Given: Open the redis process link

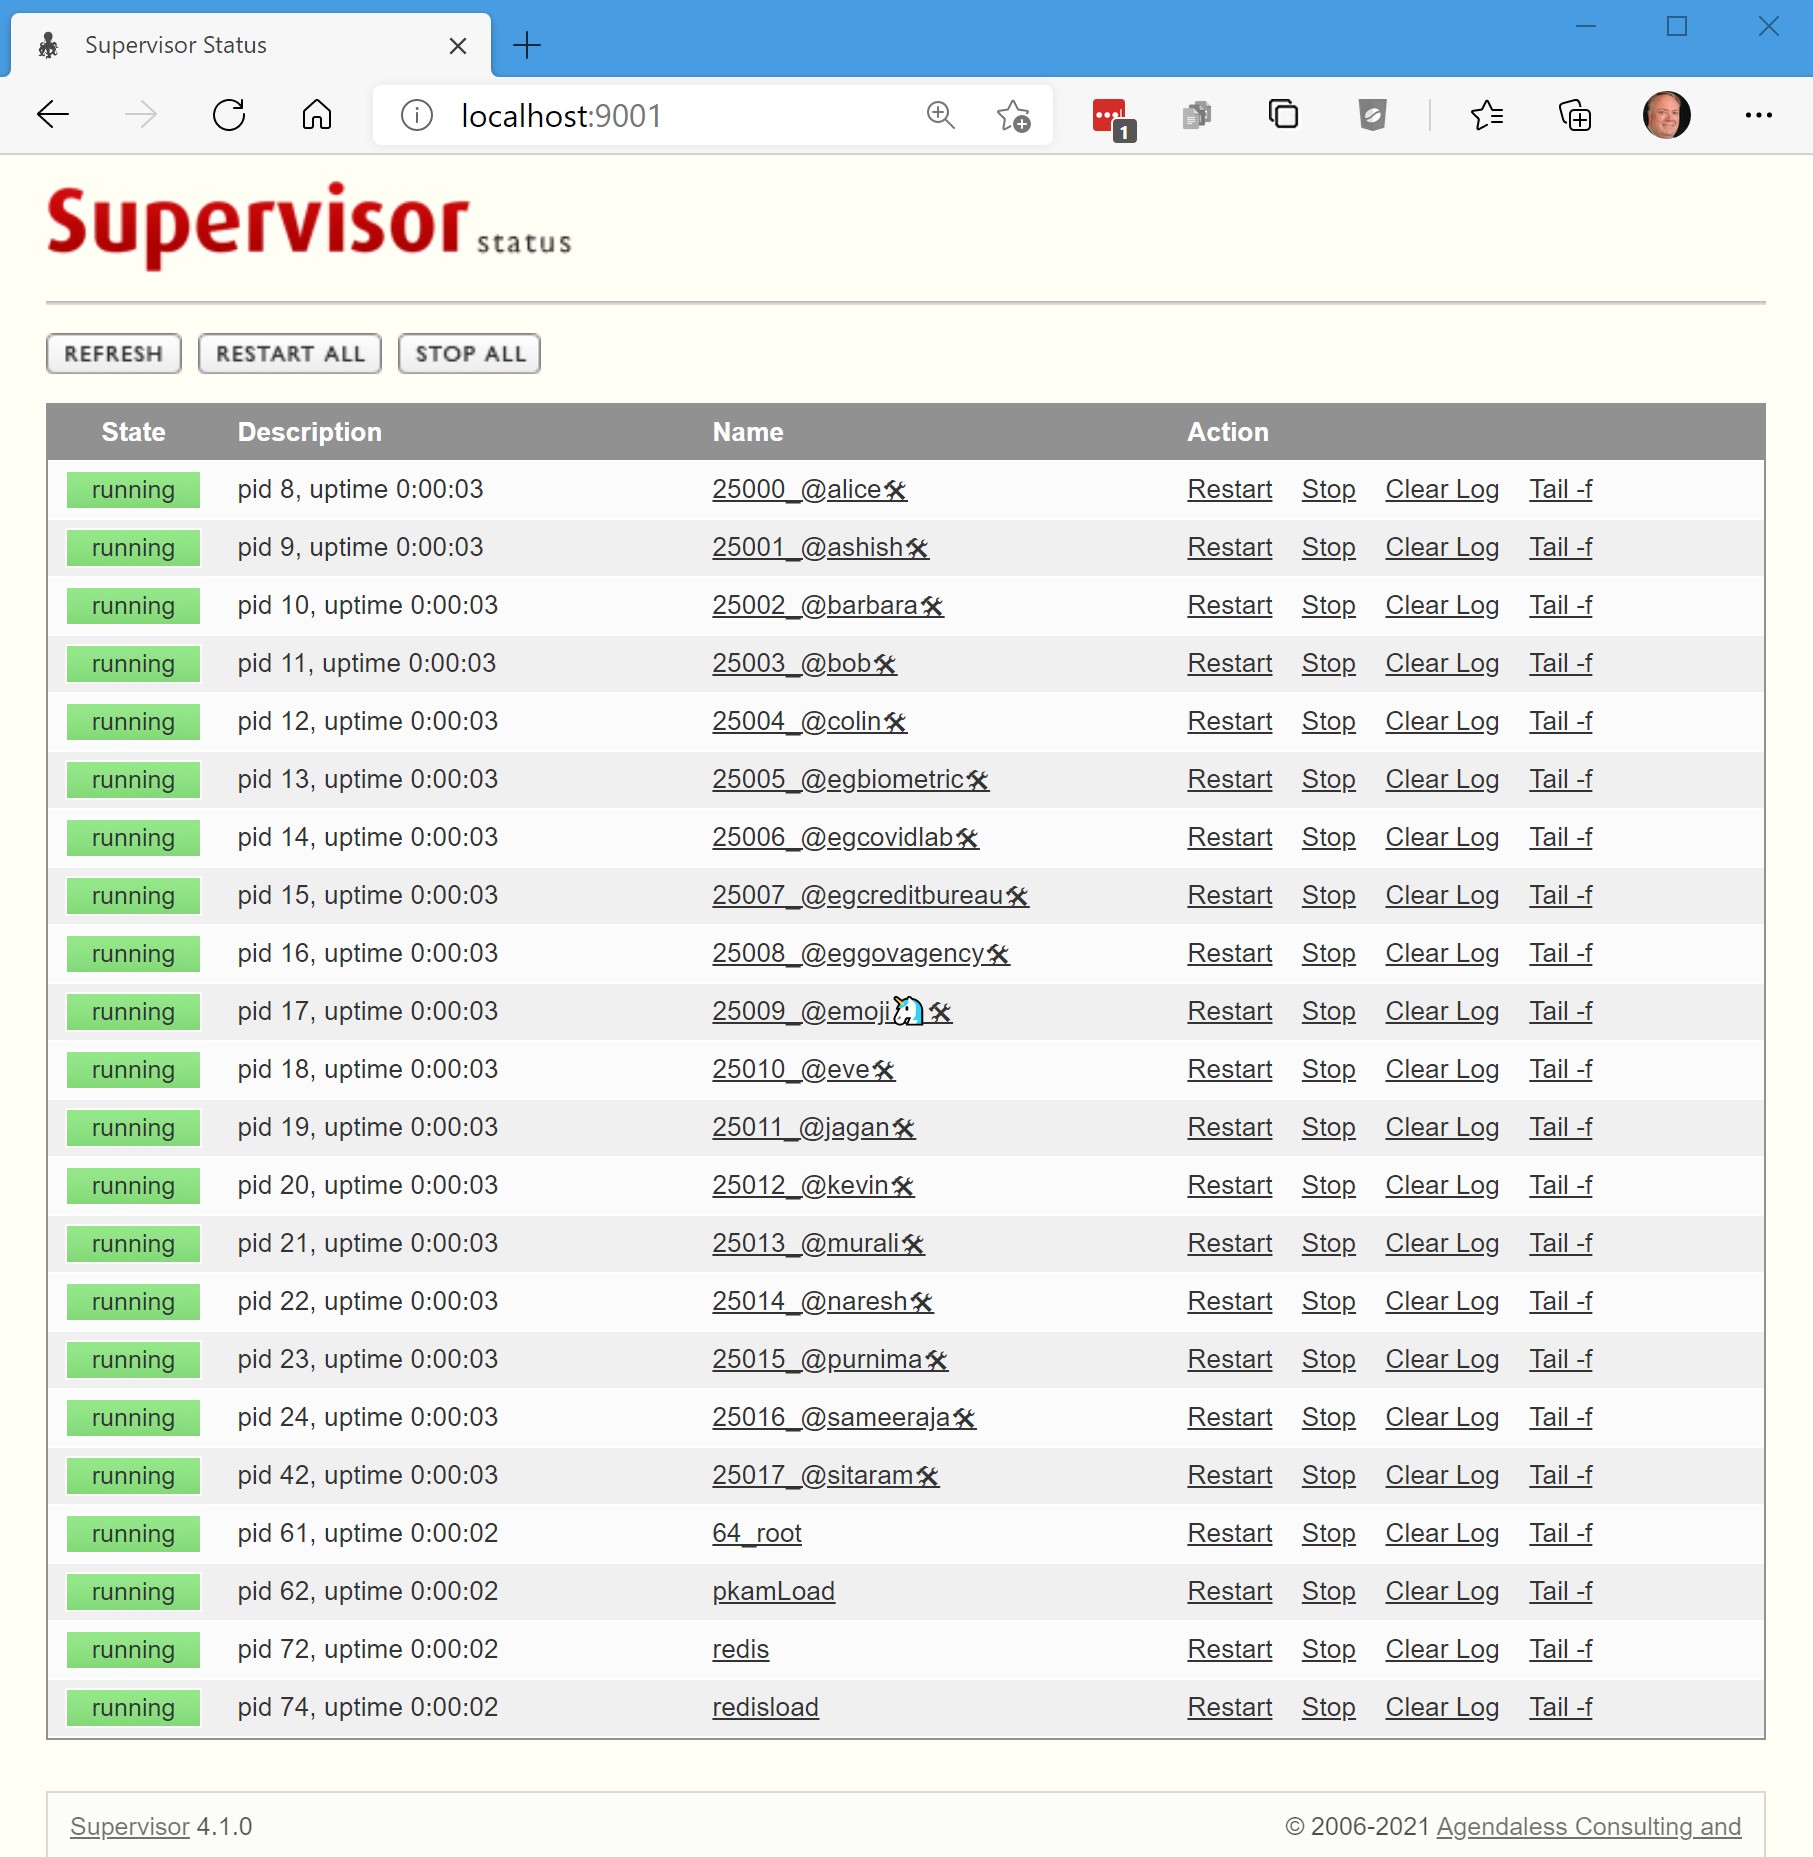Looking at the screenshot, I should [740, 1650].
